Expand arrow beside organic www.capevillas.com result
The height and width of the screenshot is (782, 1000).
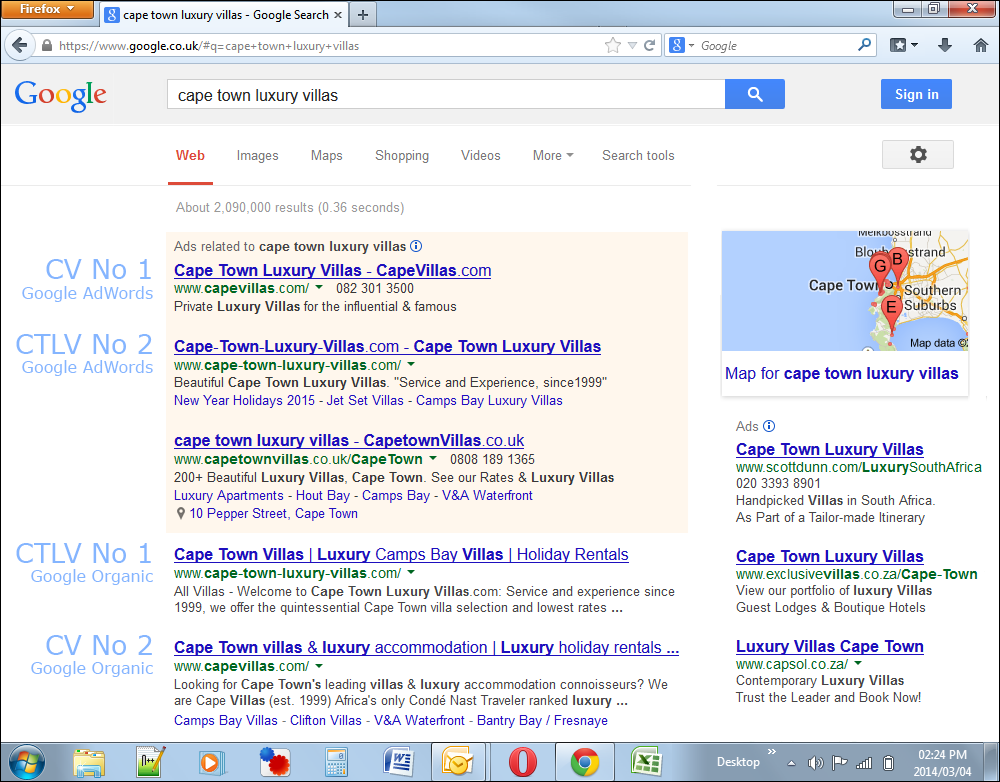[x=319, y=666]
